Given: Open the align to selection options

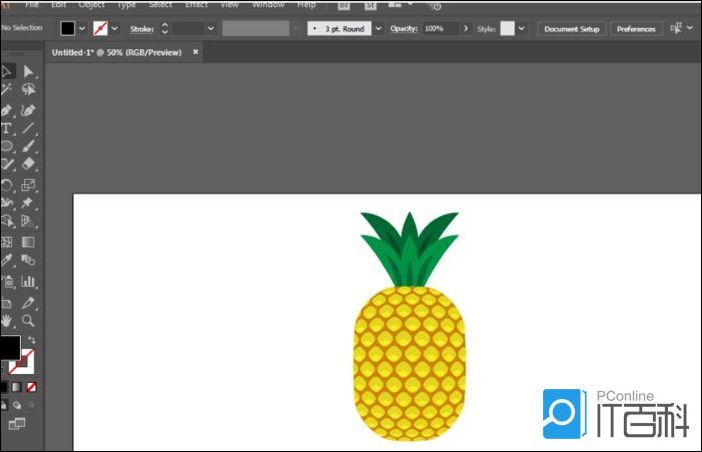Looking at the screenshot, I should tap(676, 28).
